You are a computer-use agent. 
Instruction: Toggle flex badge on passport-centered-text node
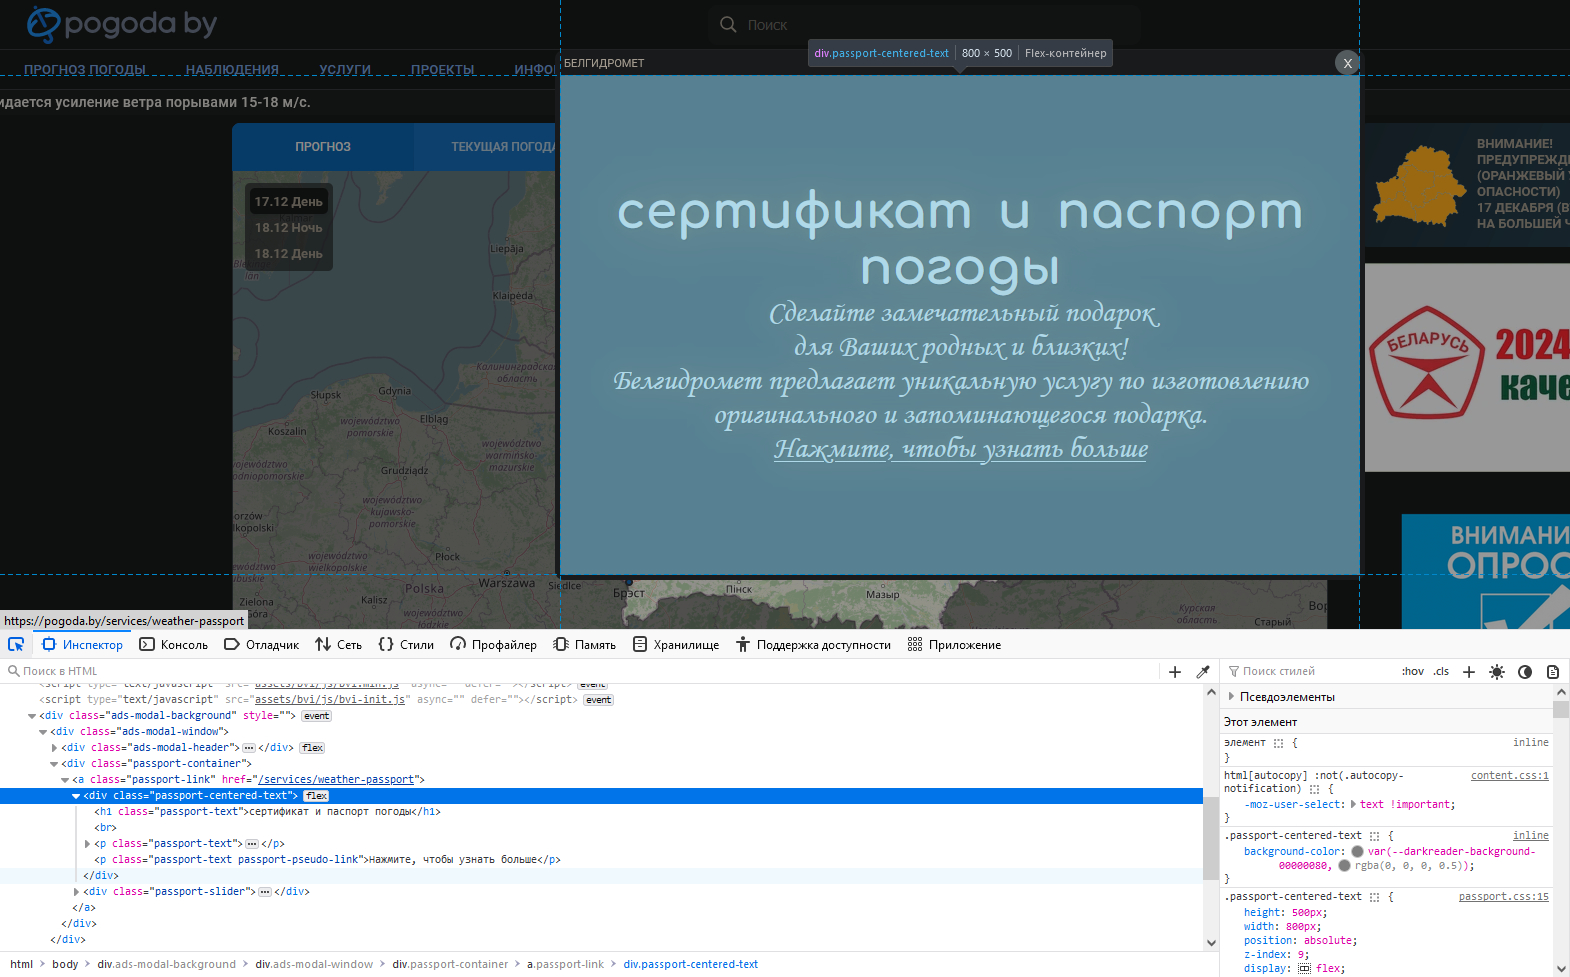pyautogui.click(x=316, y=796)
